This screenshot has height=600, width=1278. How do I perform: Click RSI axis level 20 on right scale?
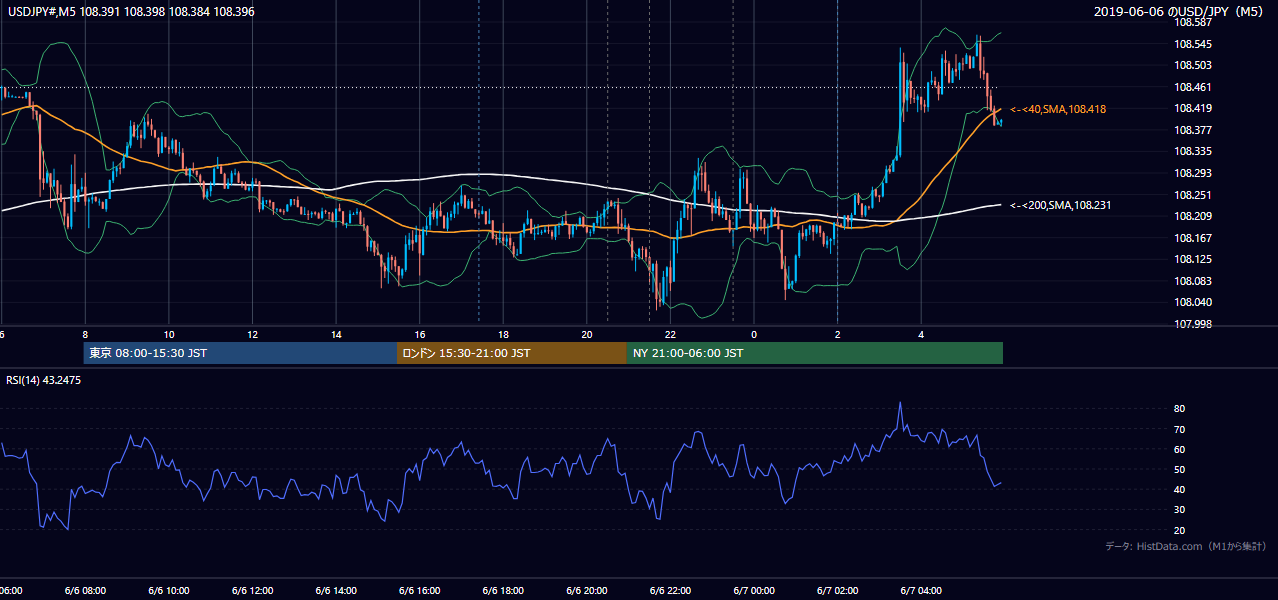(x=1180, y=530)
